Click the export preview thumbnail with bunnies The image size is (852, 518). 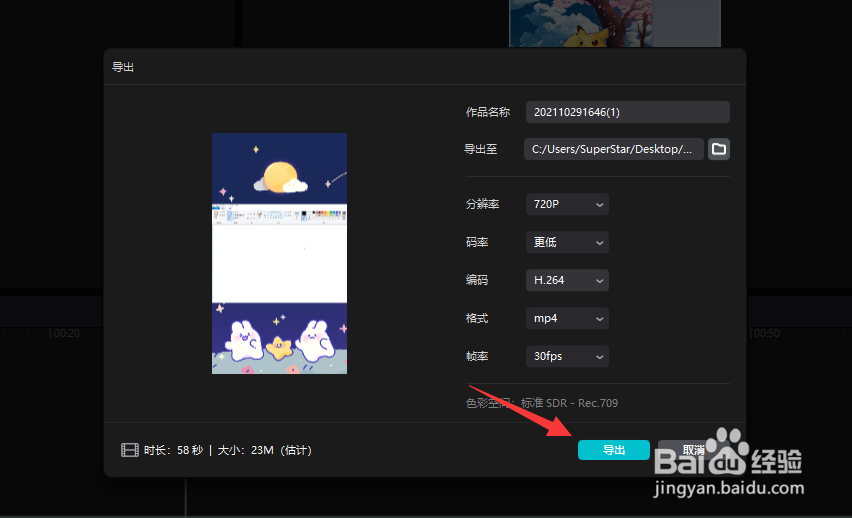point(279,253)
